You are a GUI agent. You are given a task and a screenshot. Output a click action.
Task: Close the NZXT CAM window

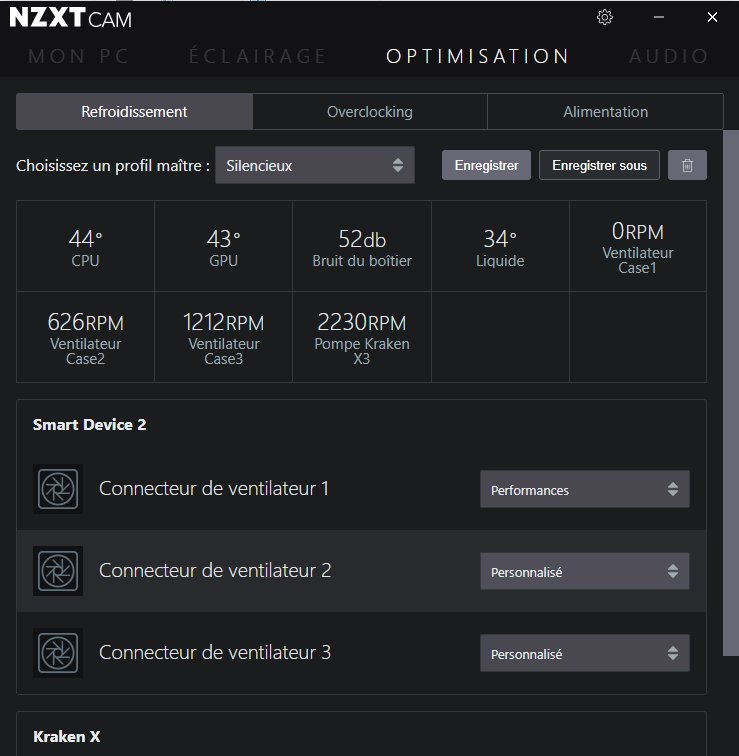coord(712,17)
